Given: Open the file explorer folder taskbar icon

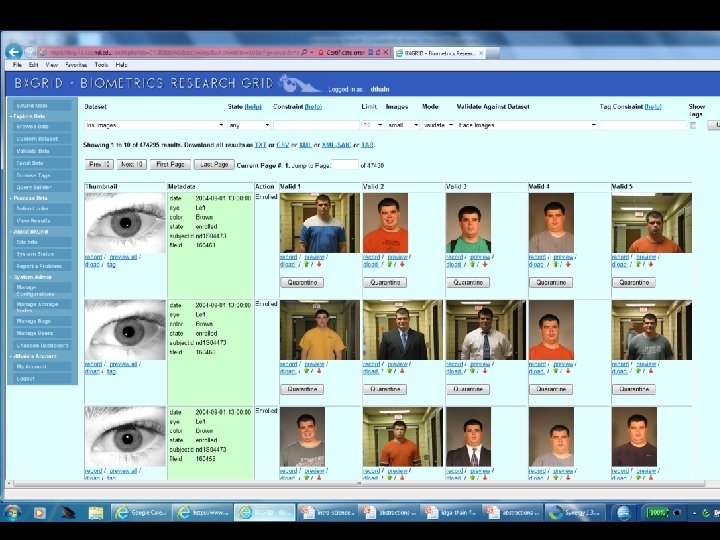Looking at the screenshot, I should pos(96,512).
